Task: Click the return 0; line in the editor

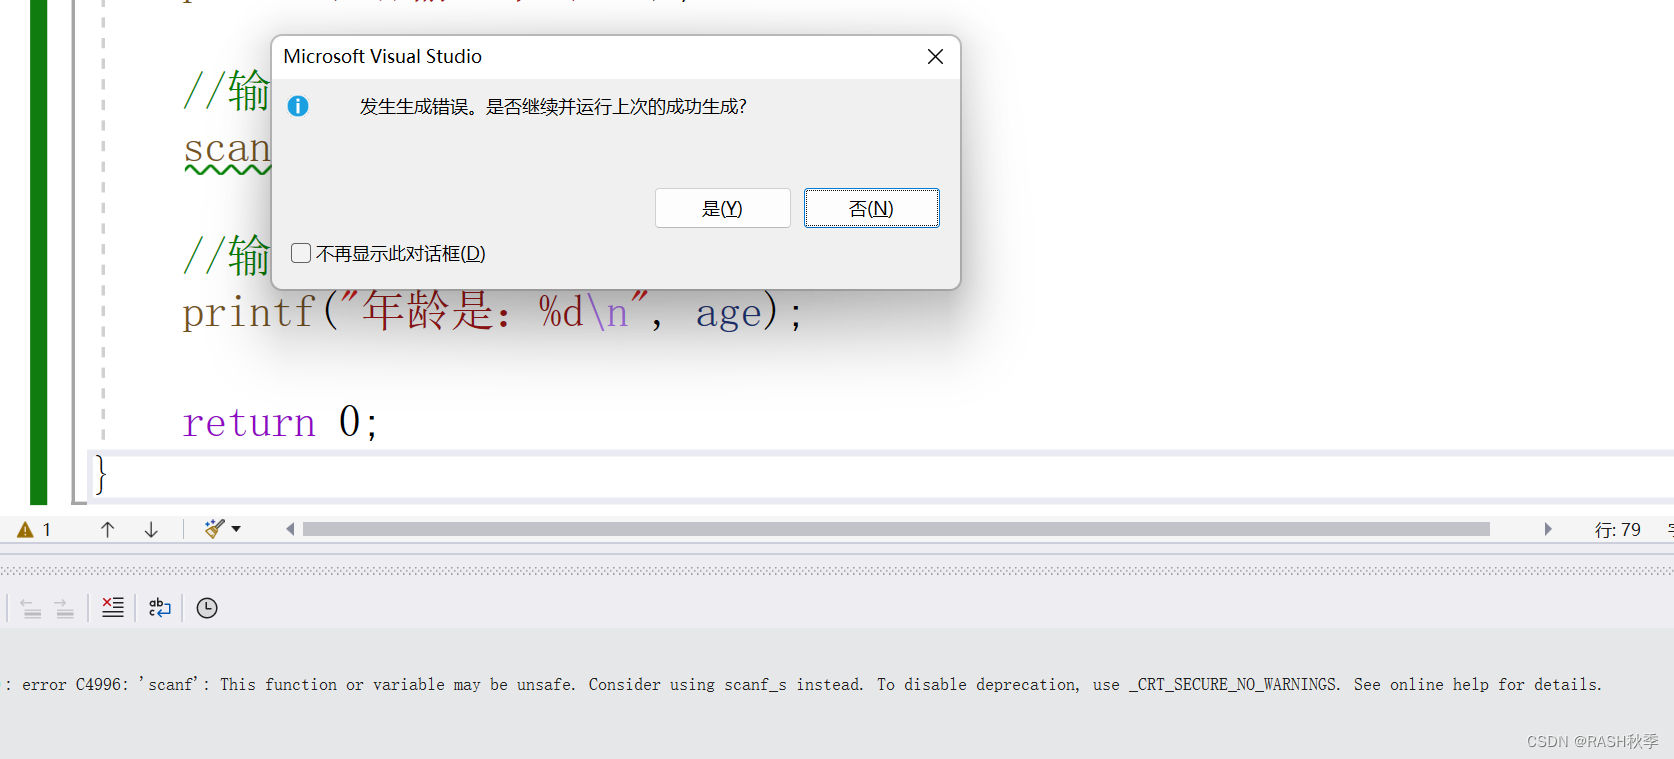Action: (x=280, y=422)
